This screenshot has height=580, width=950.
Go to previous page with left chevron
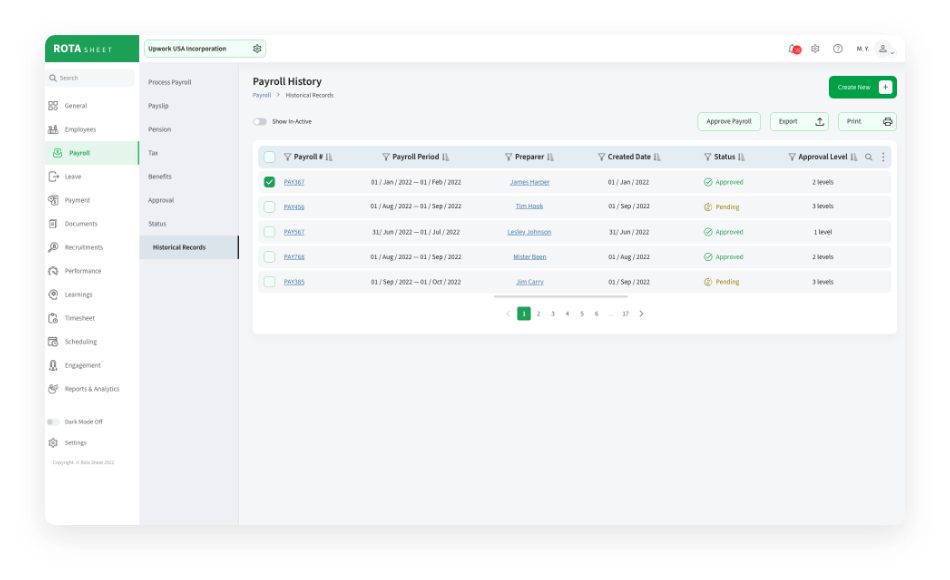click(508, 313)
